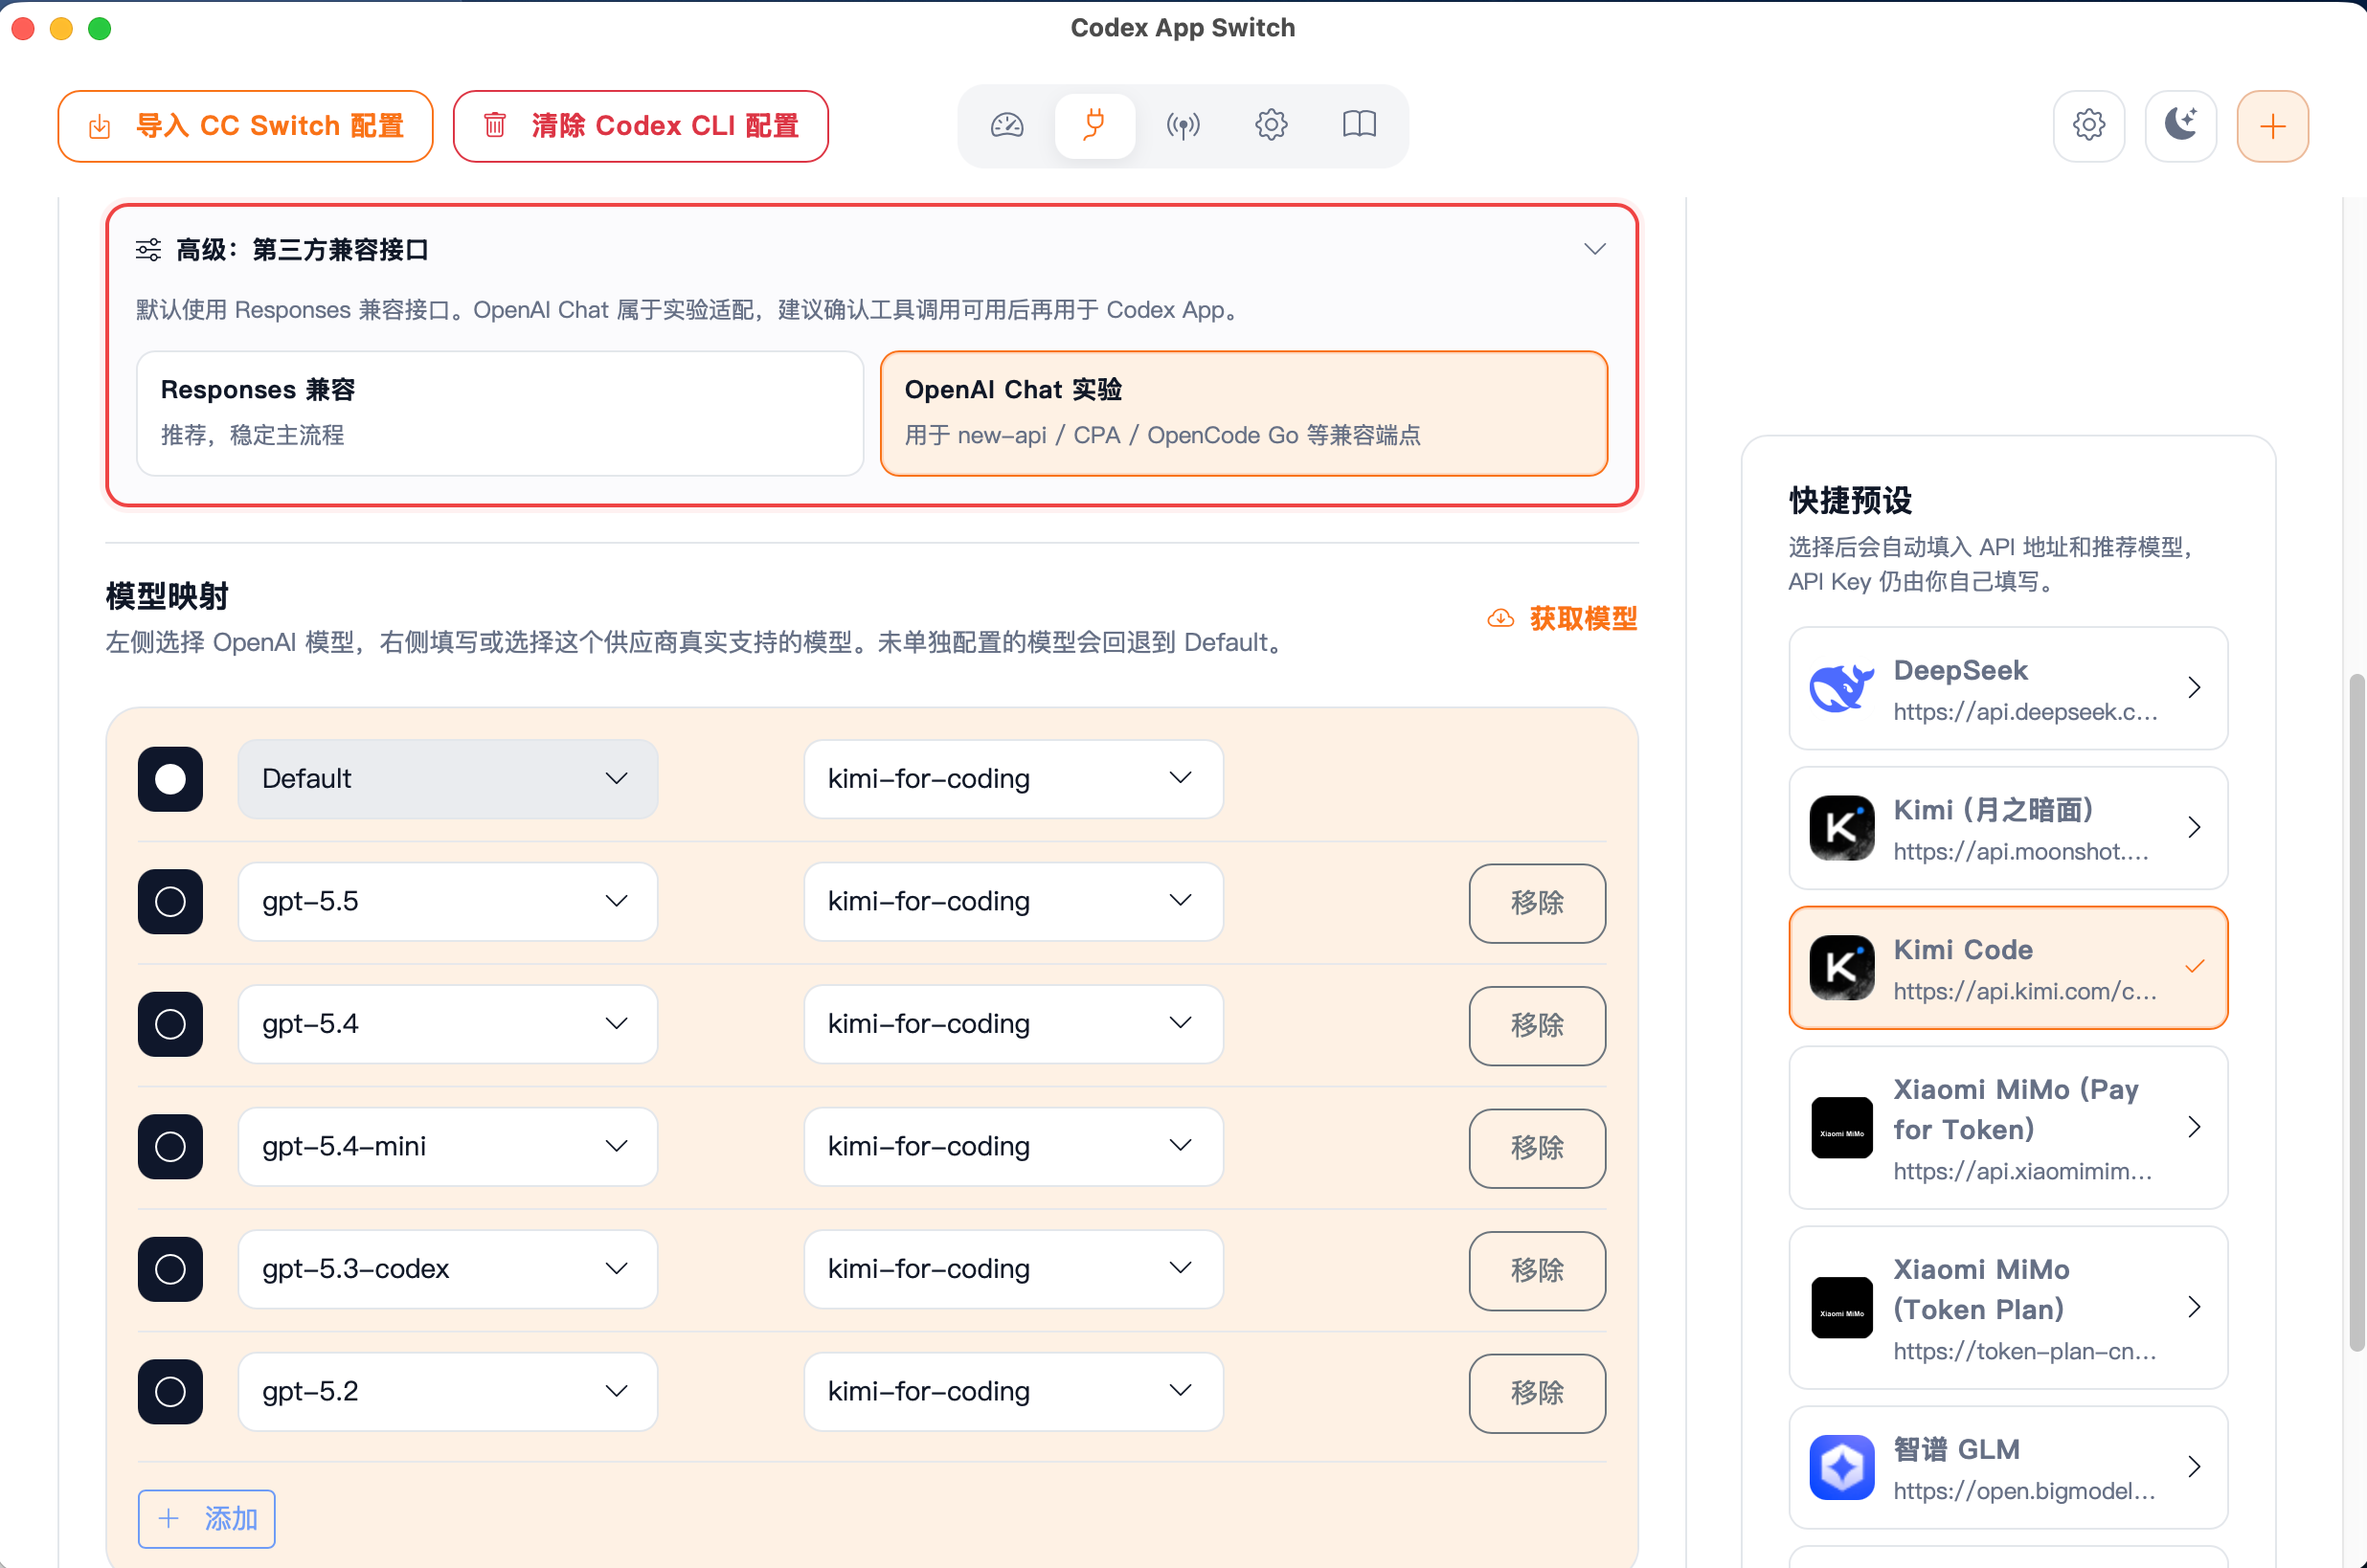Click the right-side vertical scrollbar
This screenshot has height=1568, width=2367.
coord(2357,1012)
